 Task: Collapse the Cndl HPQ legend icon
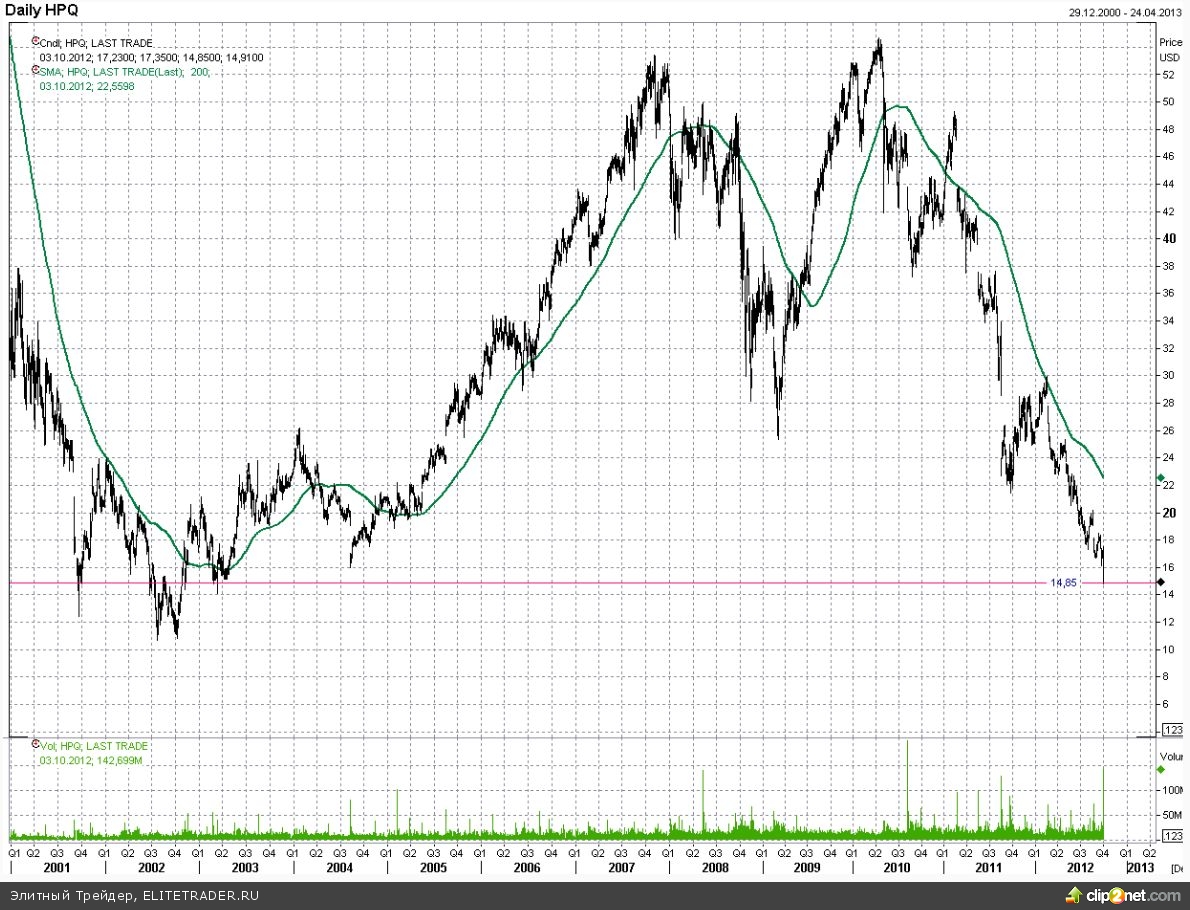click(35, 42)
